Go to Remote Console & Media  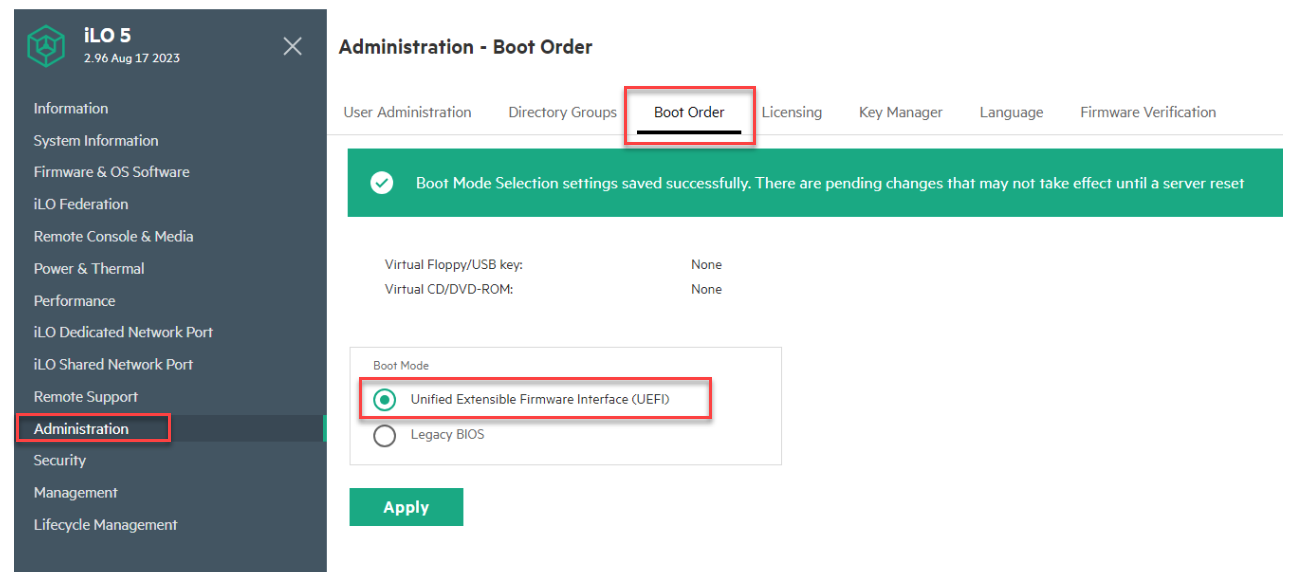[113, 237]
